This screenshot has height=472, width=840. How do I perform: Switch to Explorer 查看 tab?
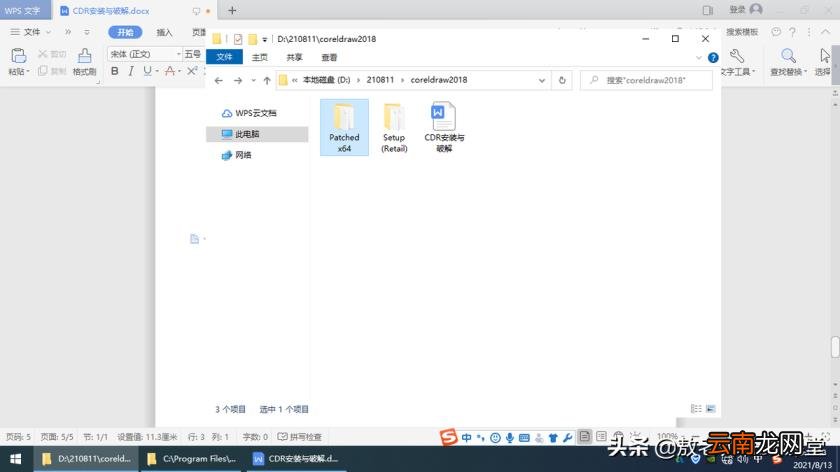click(329, 57)
